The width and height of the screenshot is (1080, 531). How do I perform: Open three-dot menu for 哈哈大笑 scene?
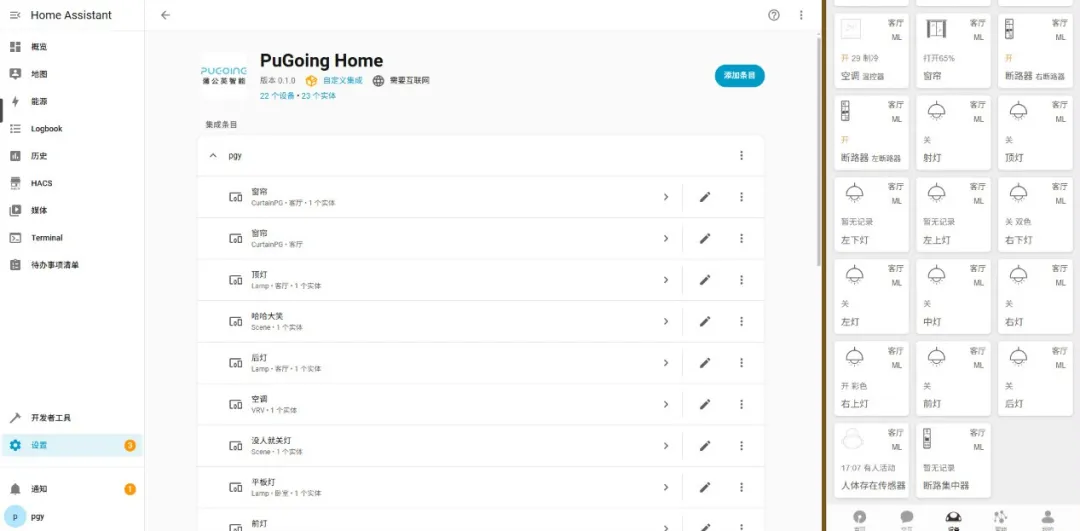[741, 321]
